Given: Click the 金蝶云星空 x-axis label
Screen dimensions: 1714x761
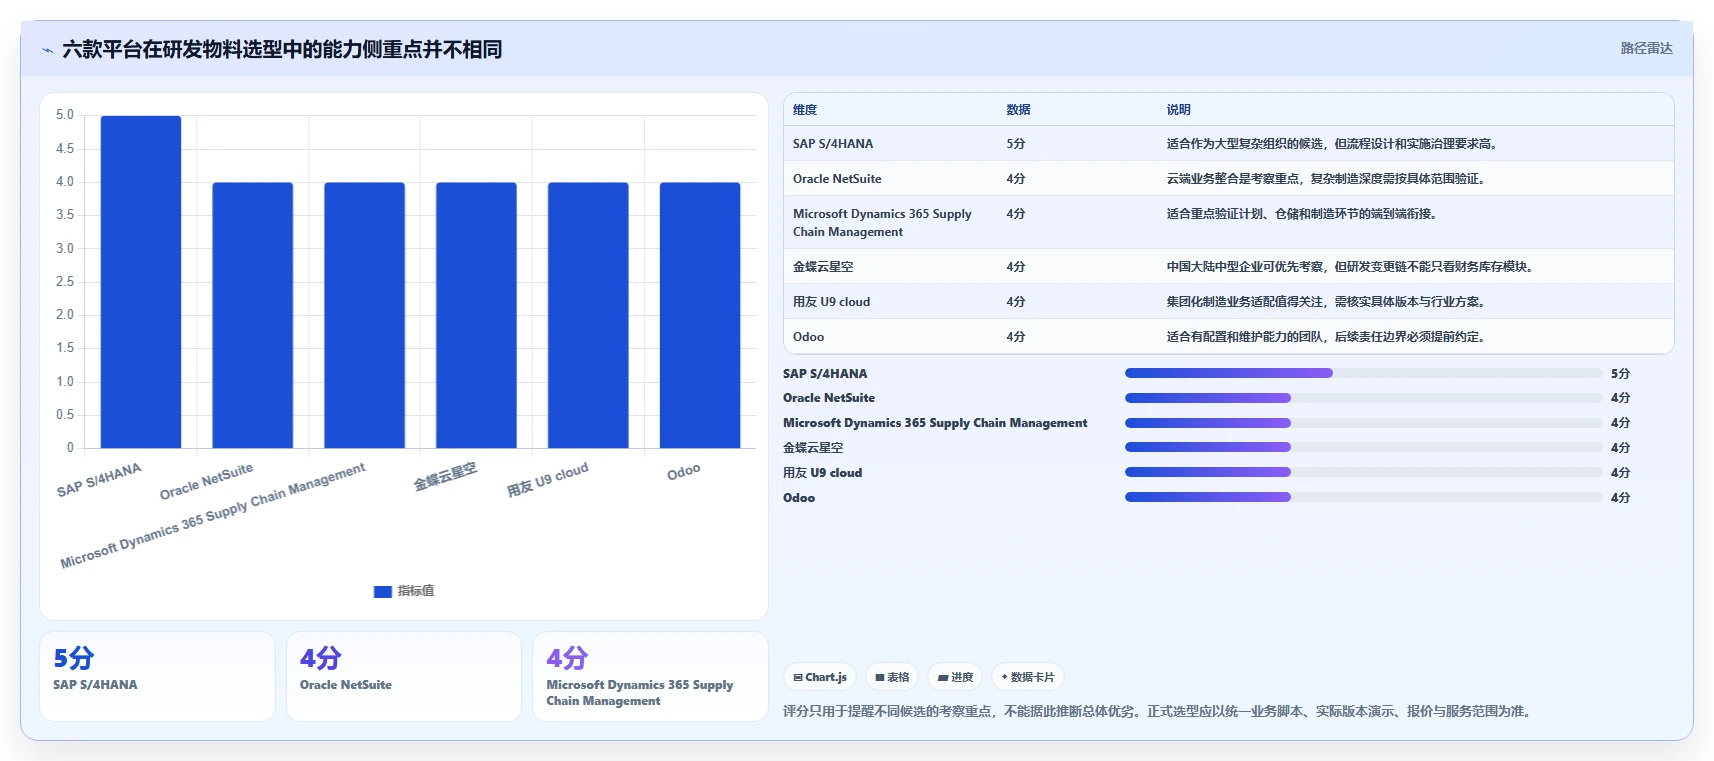Looking at the screenshot, I should pos(446,476).
